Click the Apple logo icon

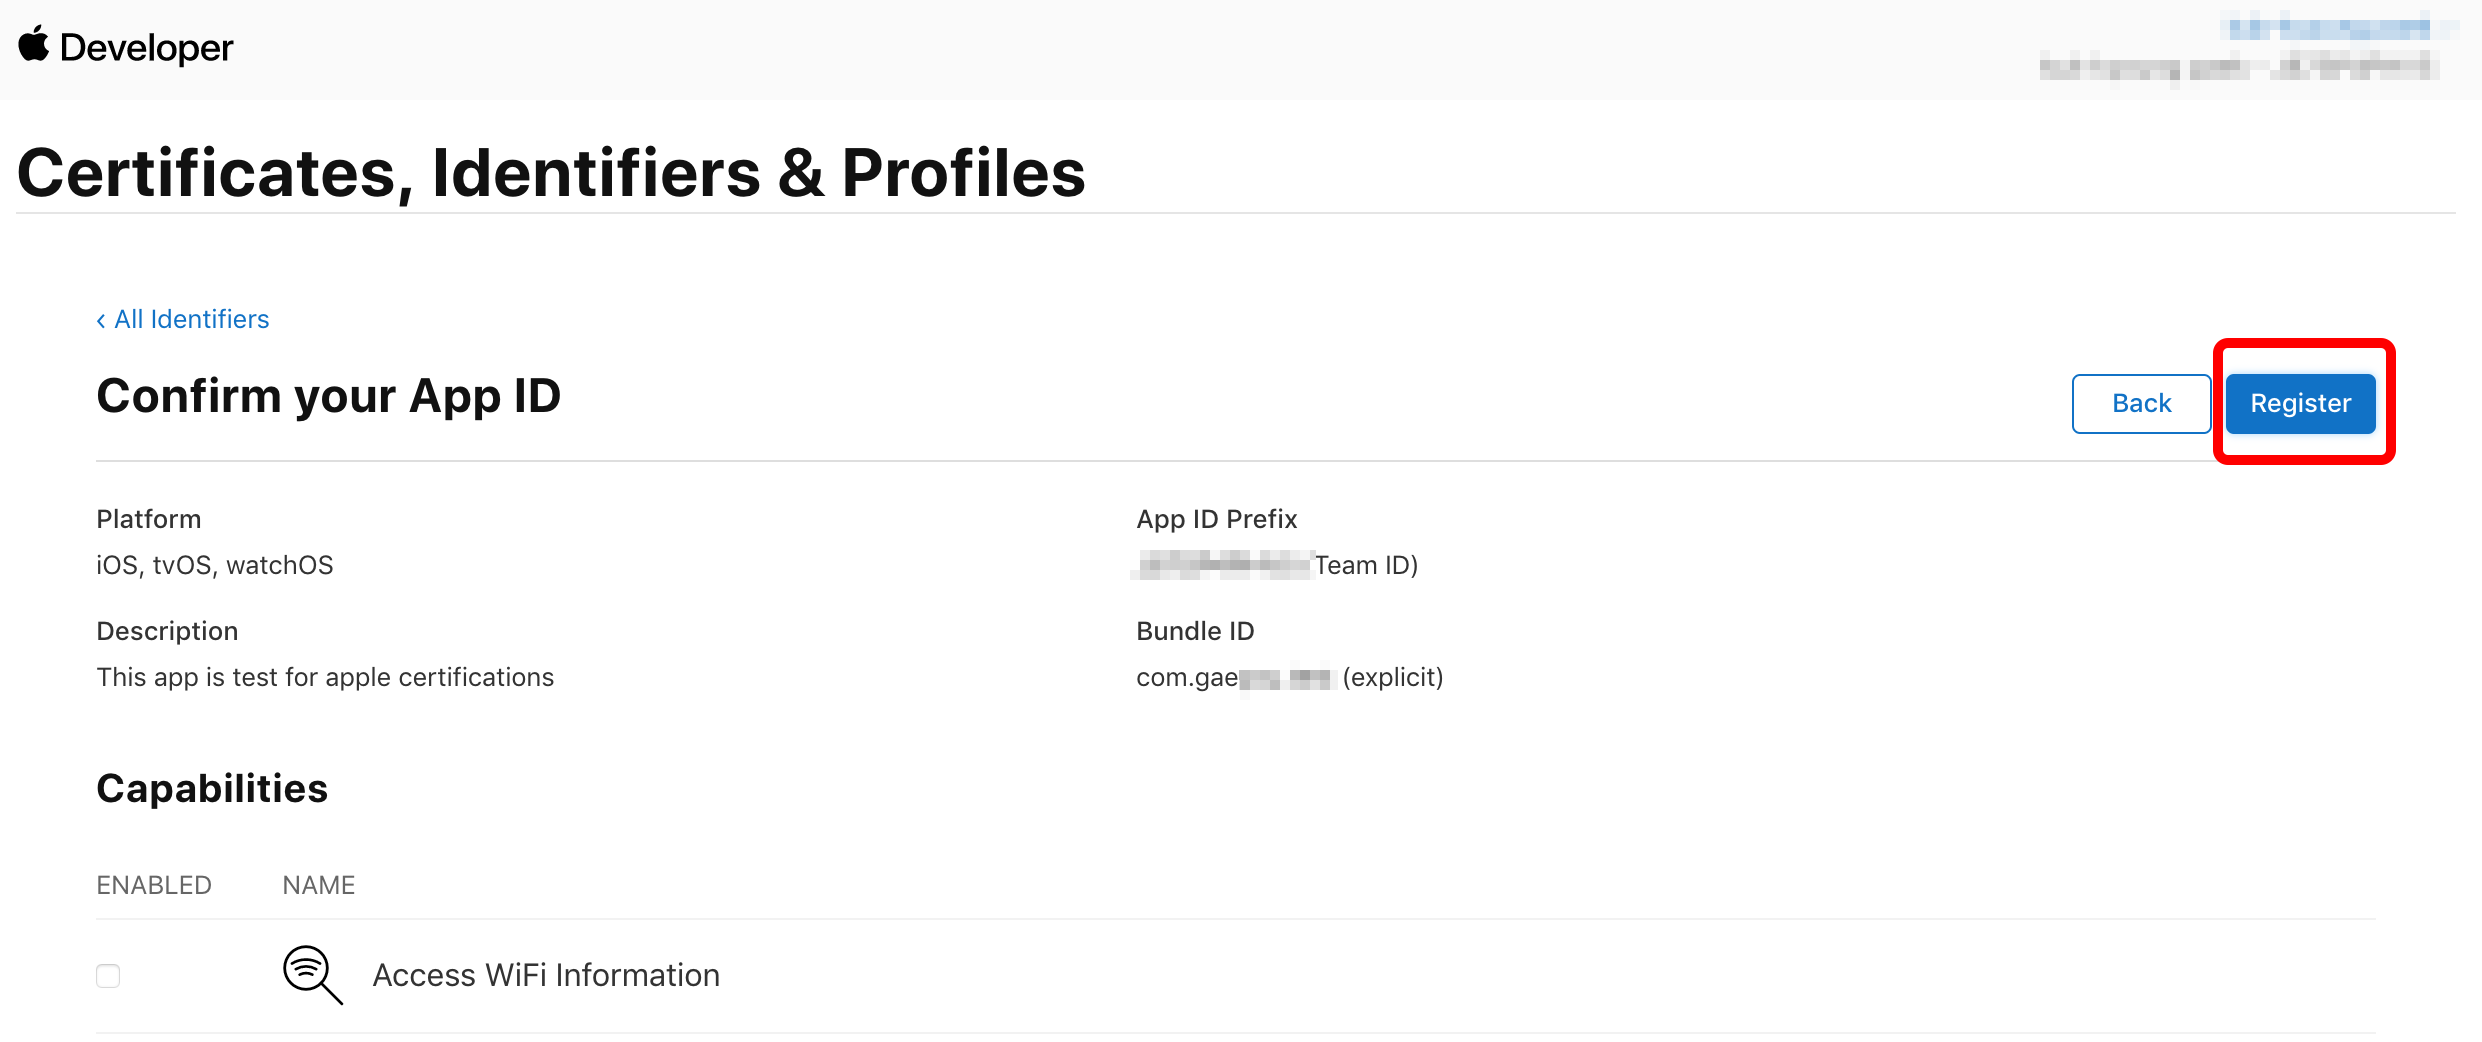pyautogui.click(x=34, y=45)
